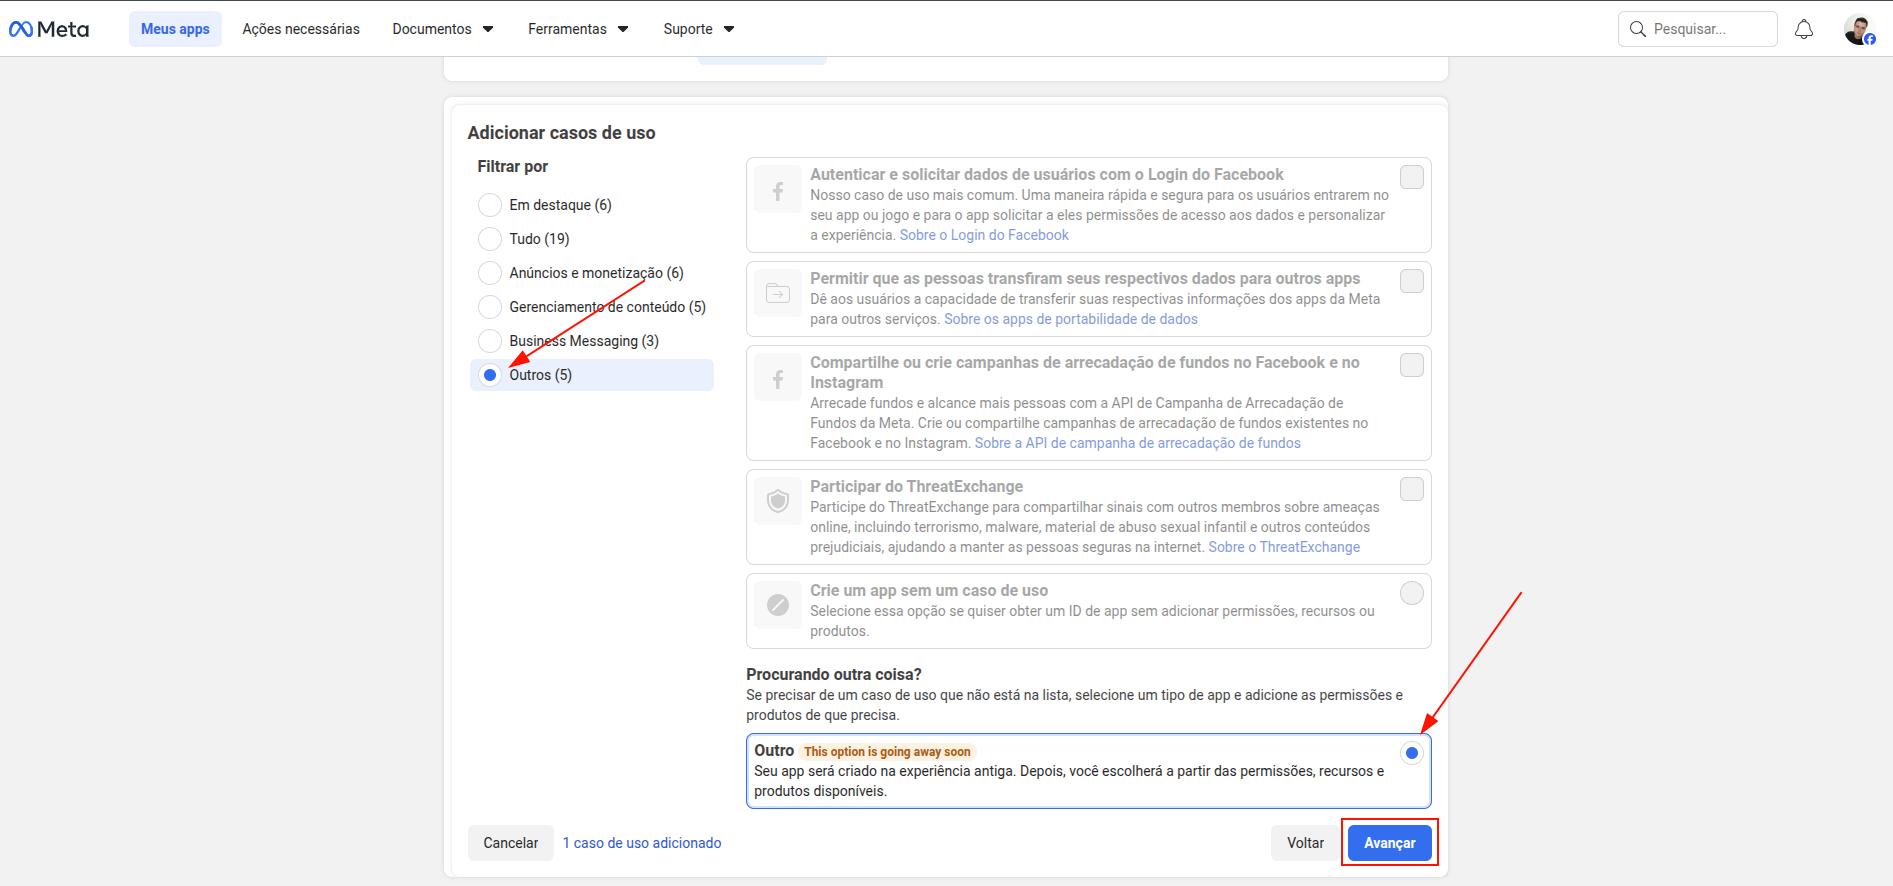The height and width of the screenshot is (886, 1893).
Task: Click the Facebook icon beside Login do Facebook
Action: click(777, 190)
